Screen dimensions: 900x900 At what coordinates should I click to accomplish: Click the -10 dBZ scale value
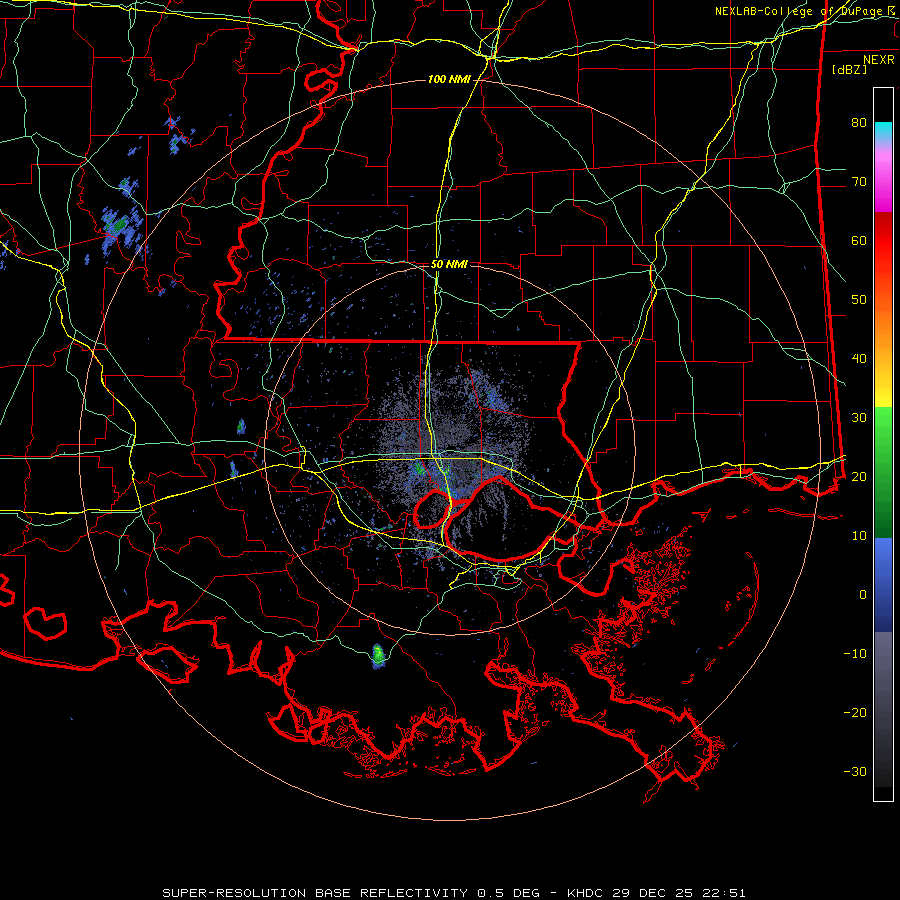855,654
